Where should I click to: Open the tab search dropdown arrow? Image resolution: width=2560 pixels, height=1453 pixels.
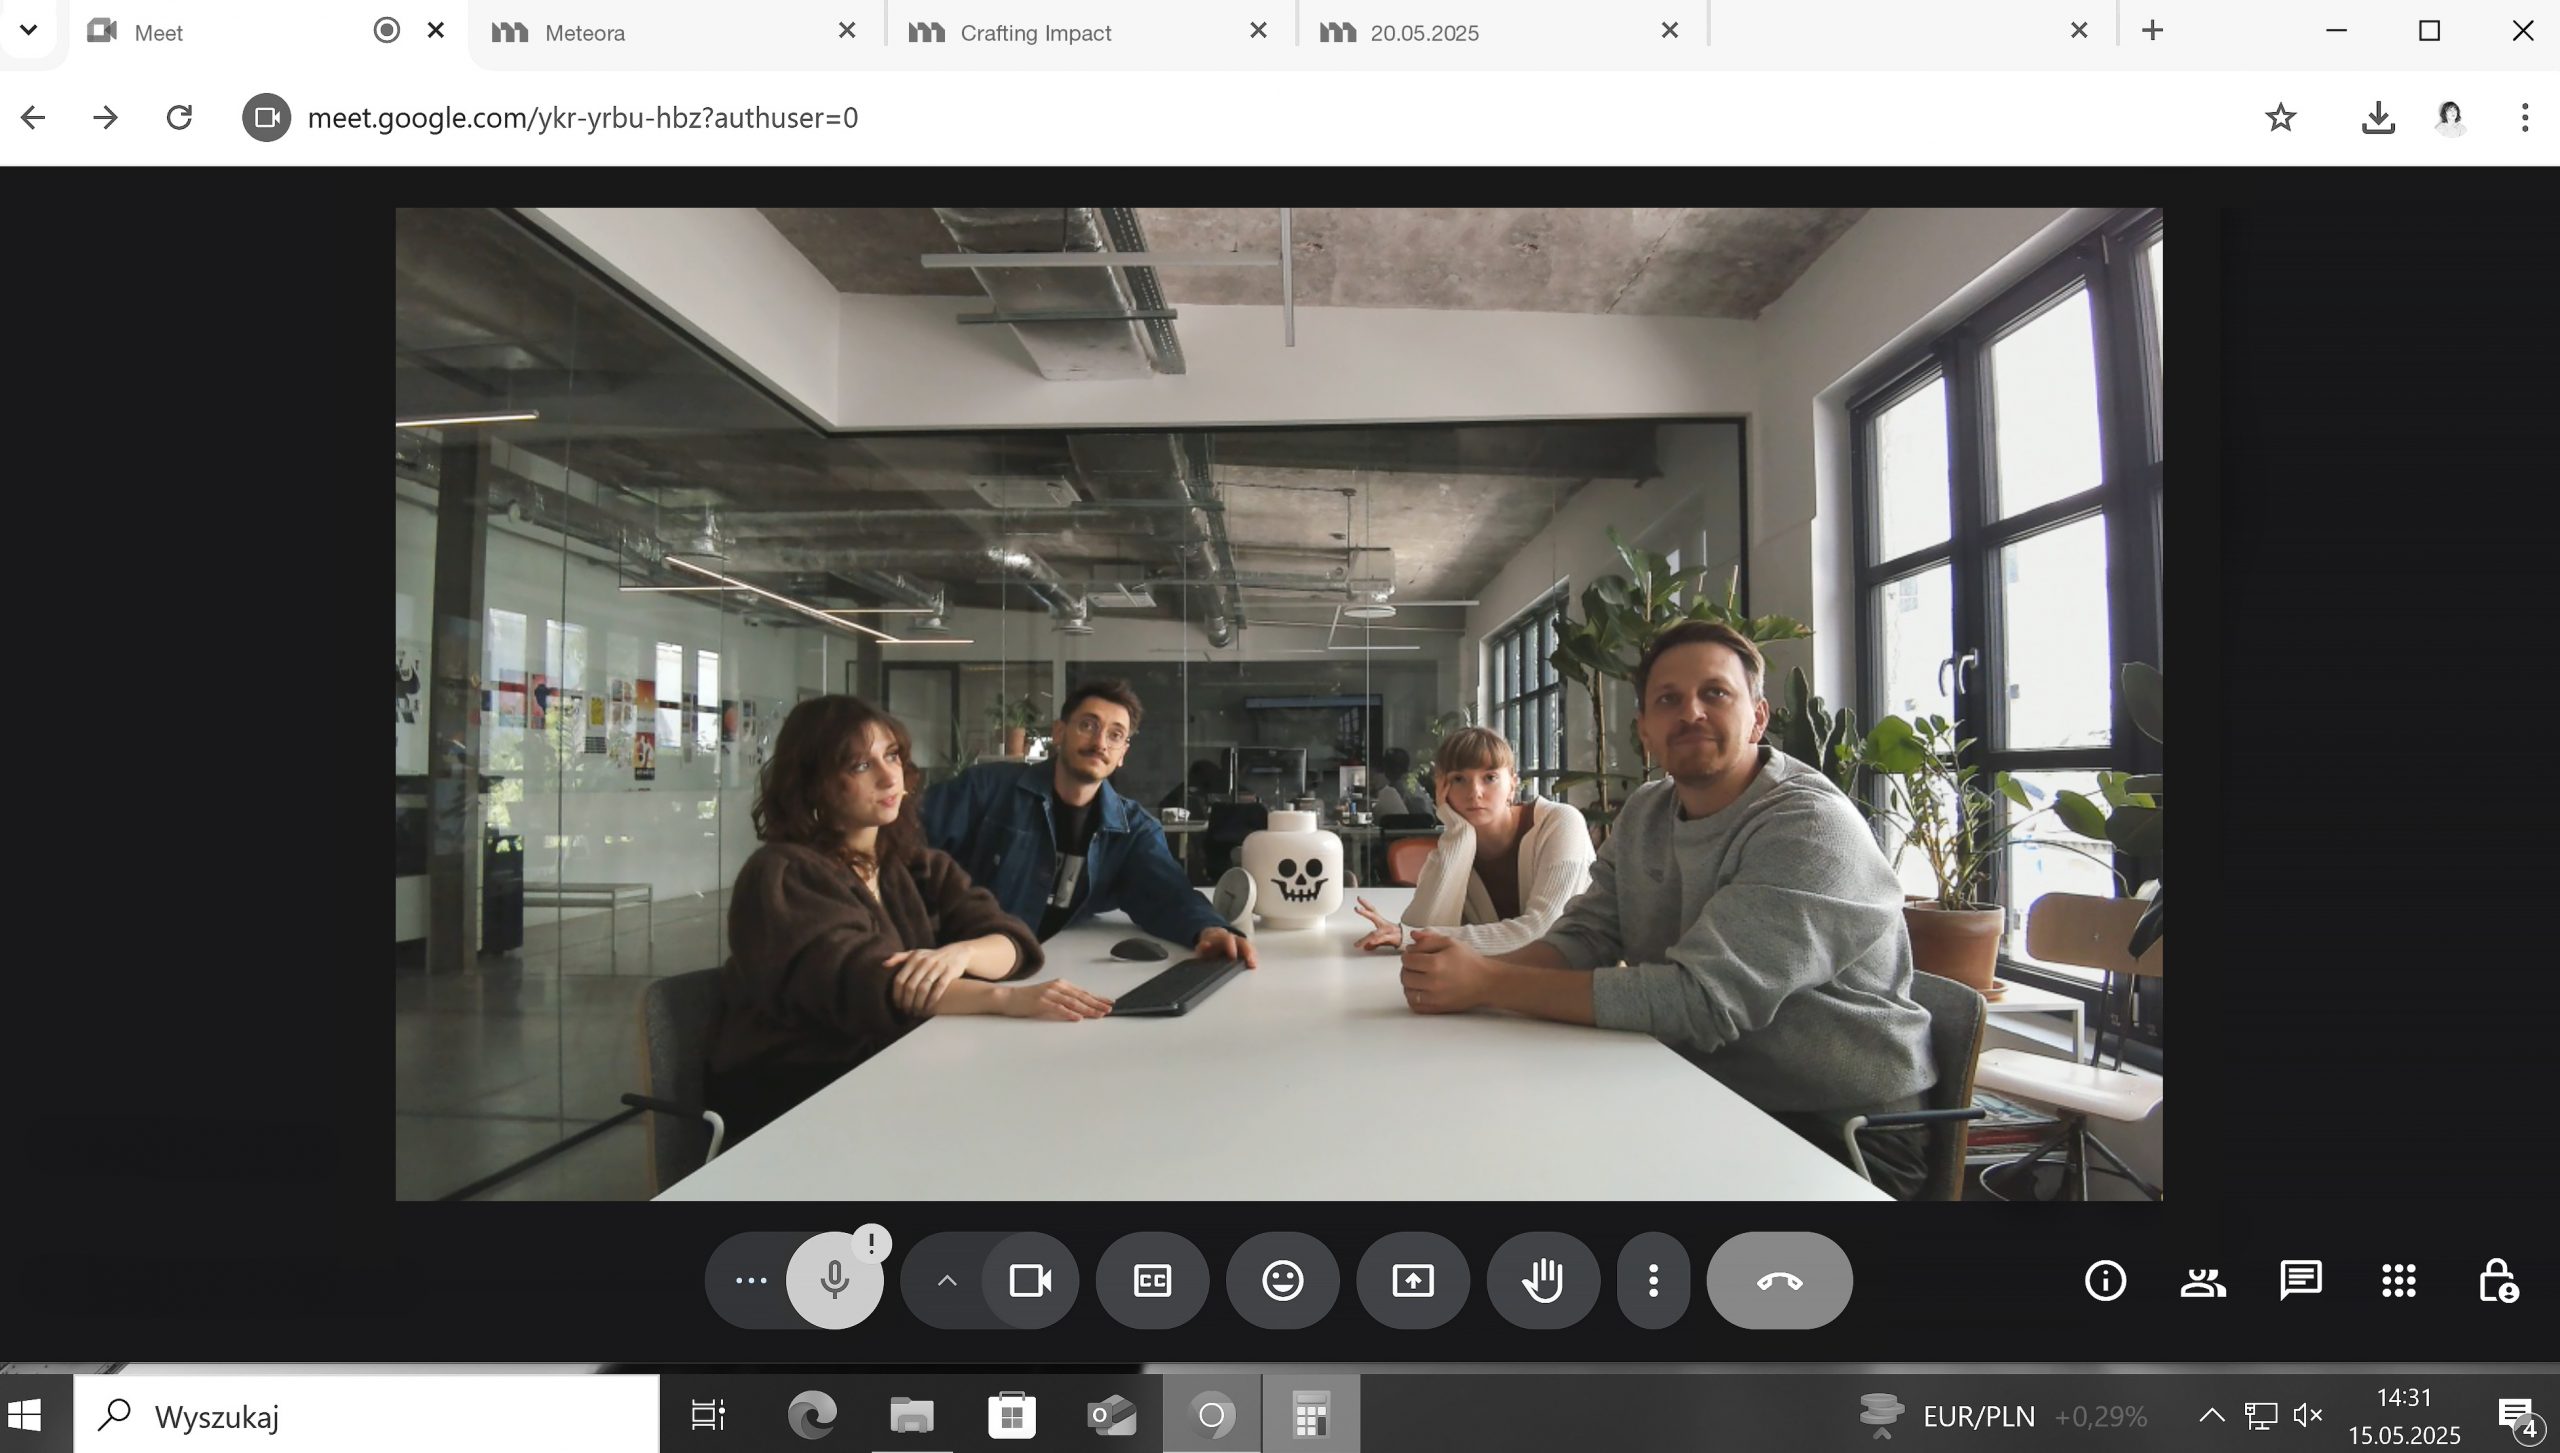pyautogui.click(x=29, y=30)
